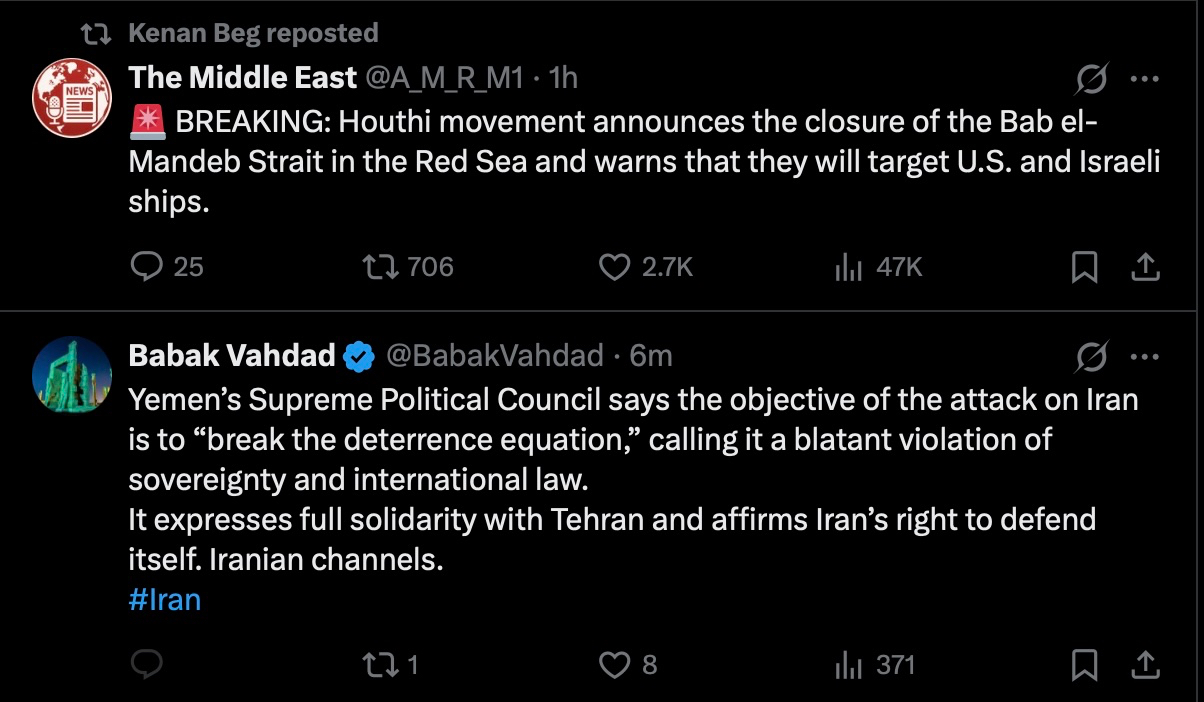Open the @BabakVahdad handle link
The image size is (1204, 702).
click(x=495, y=355)
